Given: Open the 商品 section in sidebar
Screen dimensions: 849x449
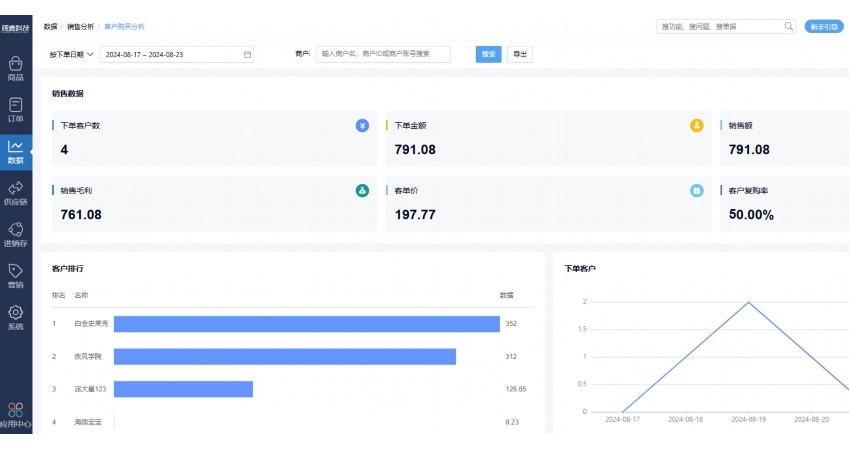Looking at the screenshot, I should 15,68.
